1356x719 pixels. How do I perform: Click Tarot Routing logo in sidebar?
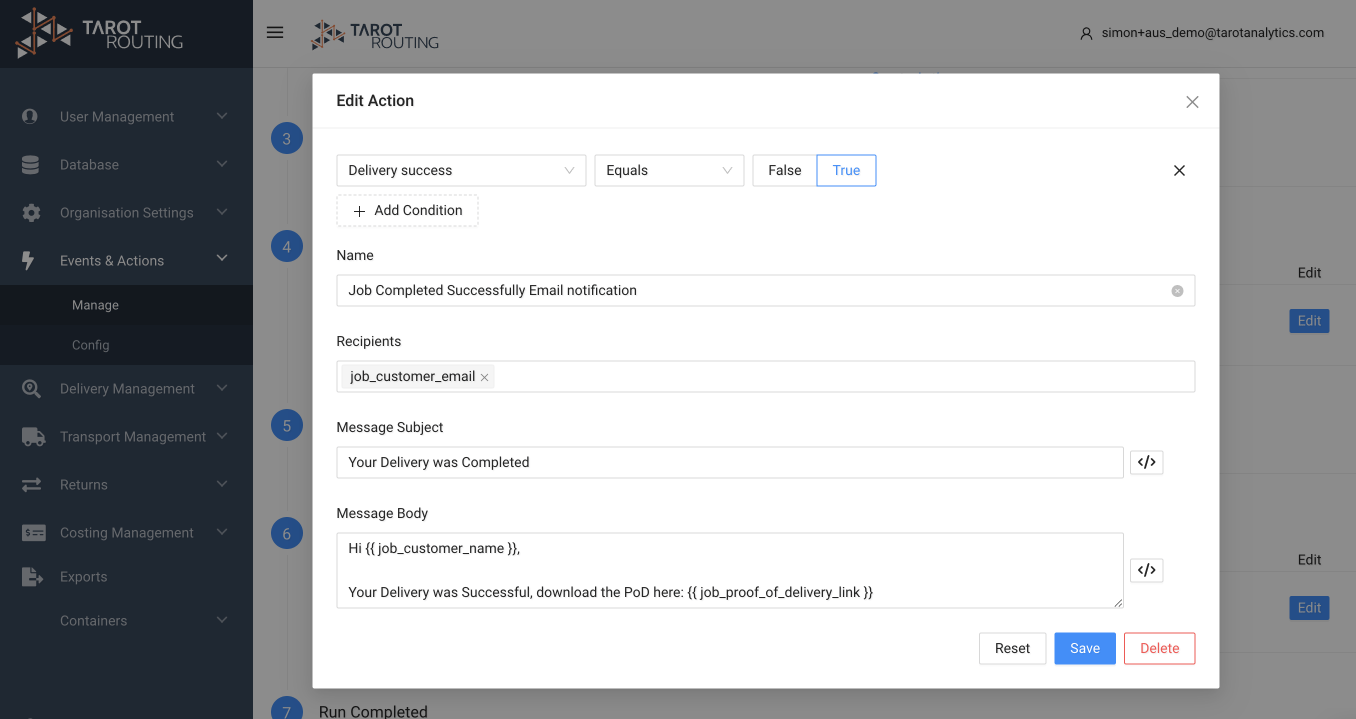click(x=100, y=34)
